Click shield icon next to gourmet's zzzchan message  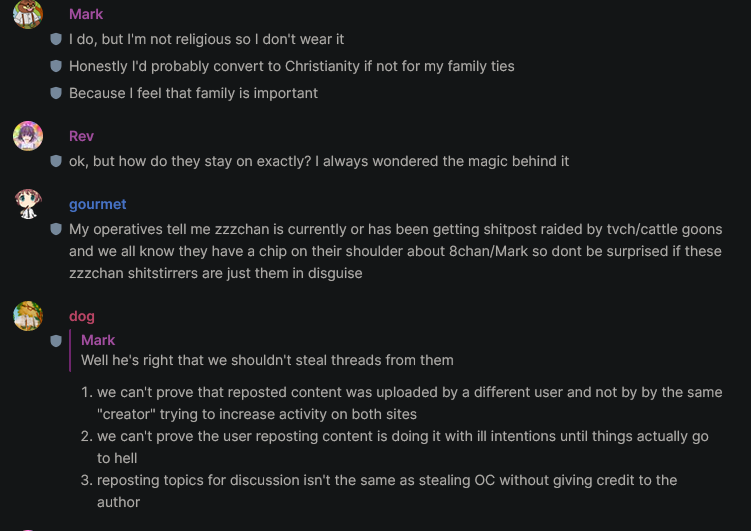[56, 229]
